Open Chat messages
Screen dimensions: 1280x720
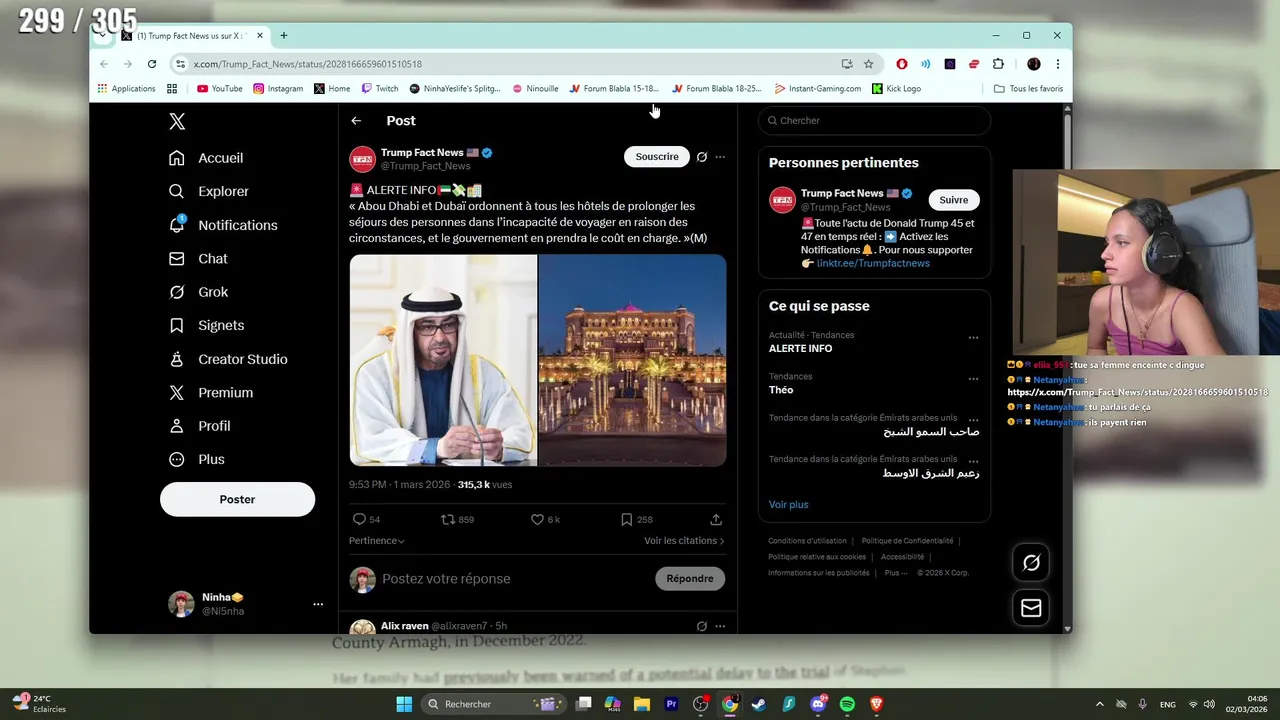tap(198, 258)
